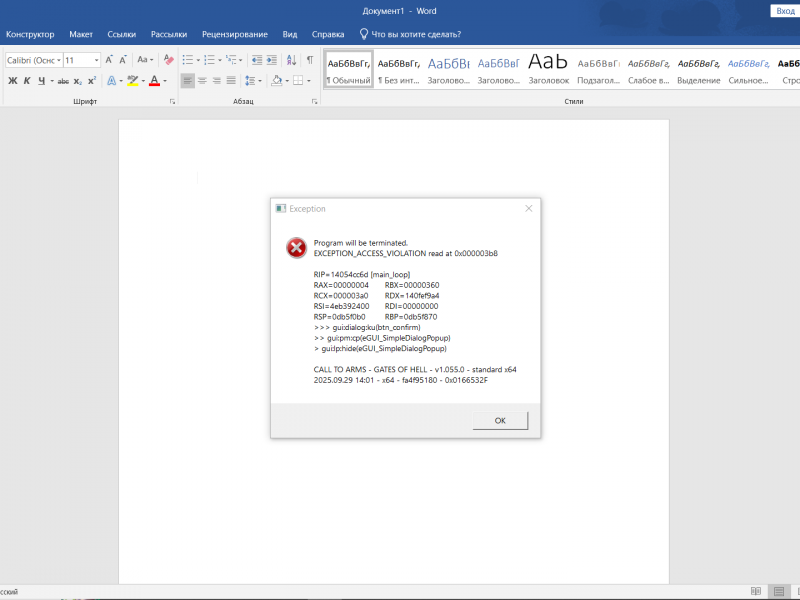Click the Вход sign-in button
The image size is (800, 600).
[x=785, y=10]
